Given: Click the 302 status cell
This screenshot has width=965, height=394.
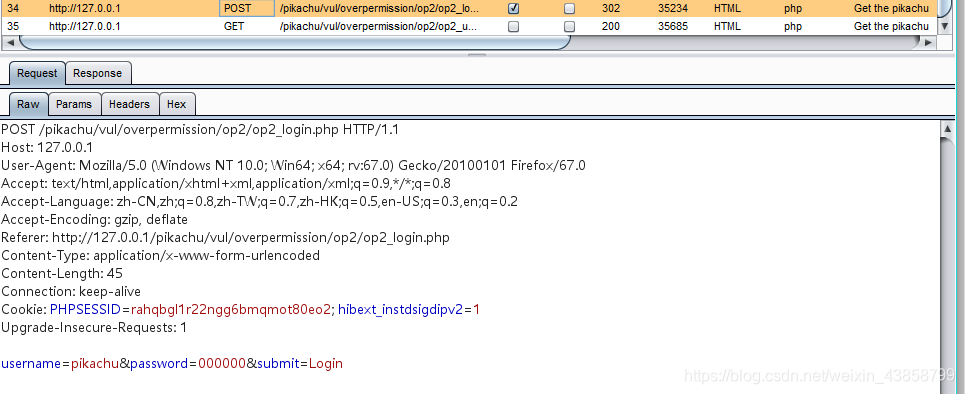Looking at the screenshot, I should (611, 9).
